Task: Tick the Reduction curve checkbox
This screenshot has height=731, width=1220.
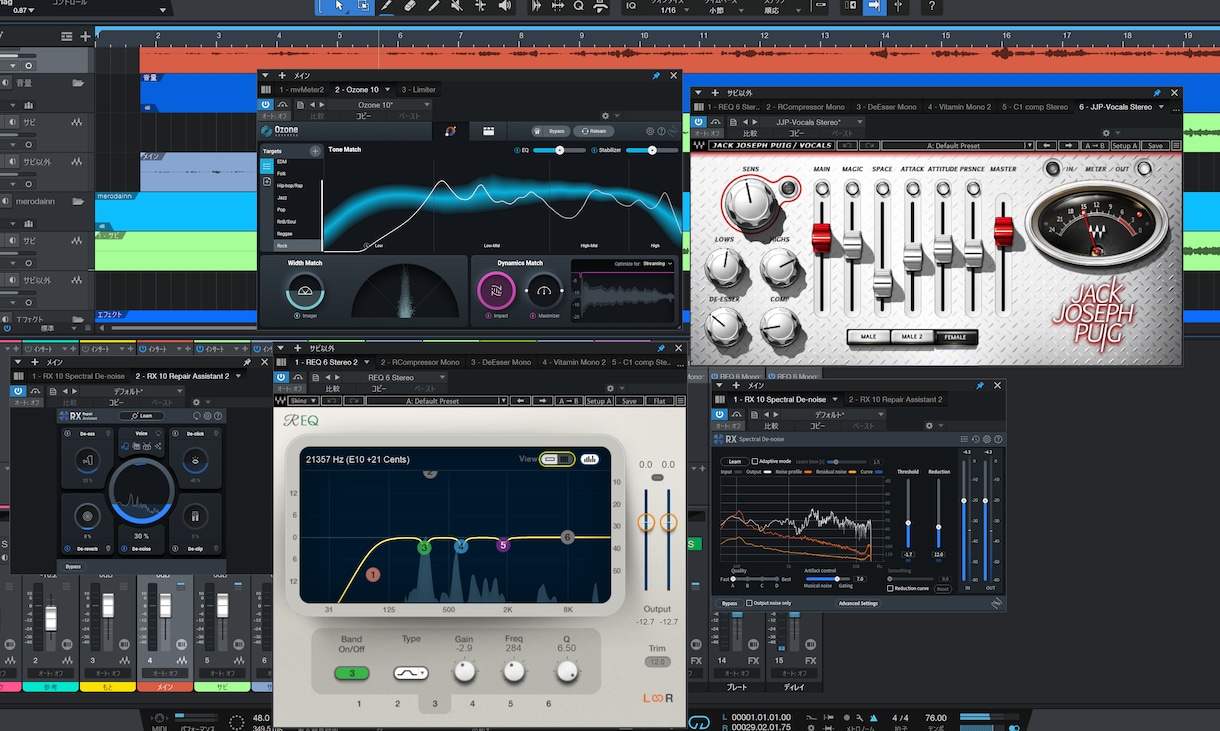Action: 890,588
